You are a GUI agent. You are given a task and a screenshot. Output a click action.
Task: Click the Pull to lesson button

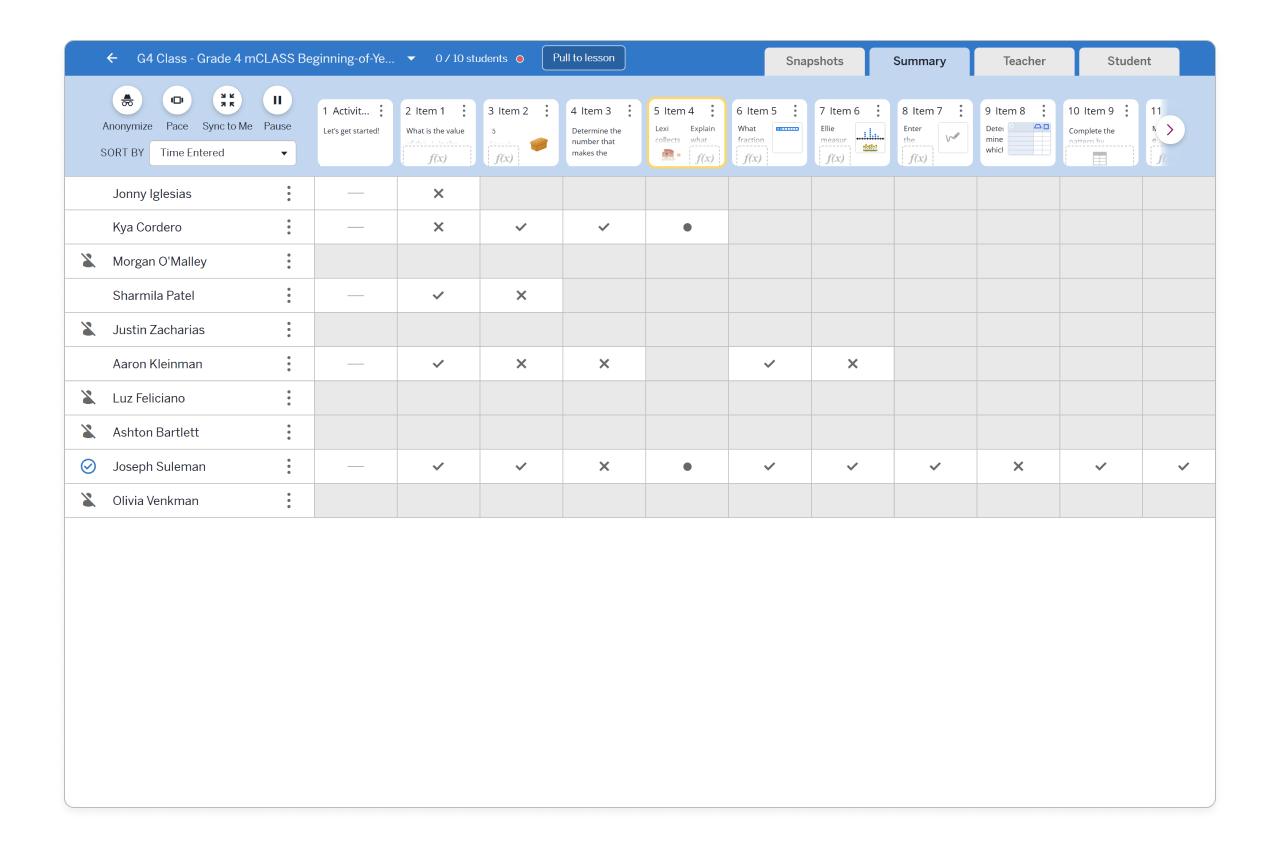click(583, 57)
